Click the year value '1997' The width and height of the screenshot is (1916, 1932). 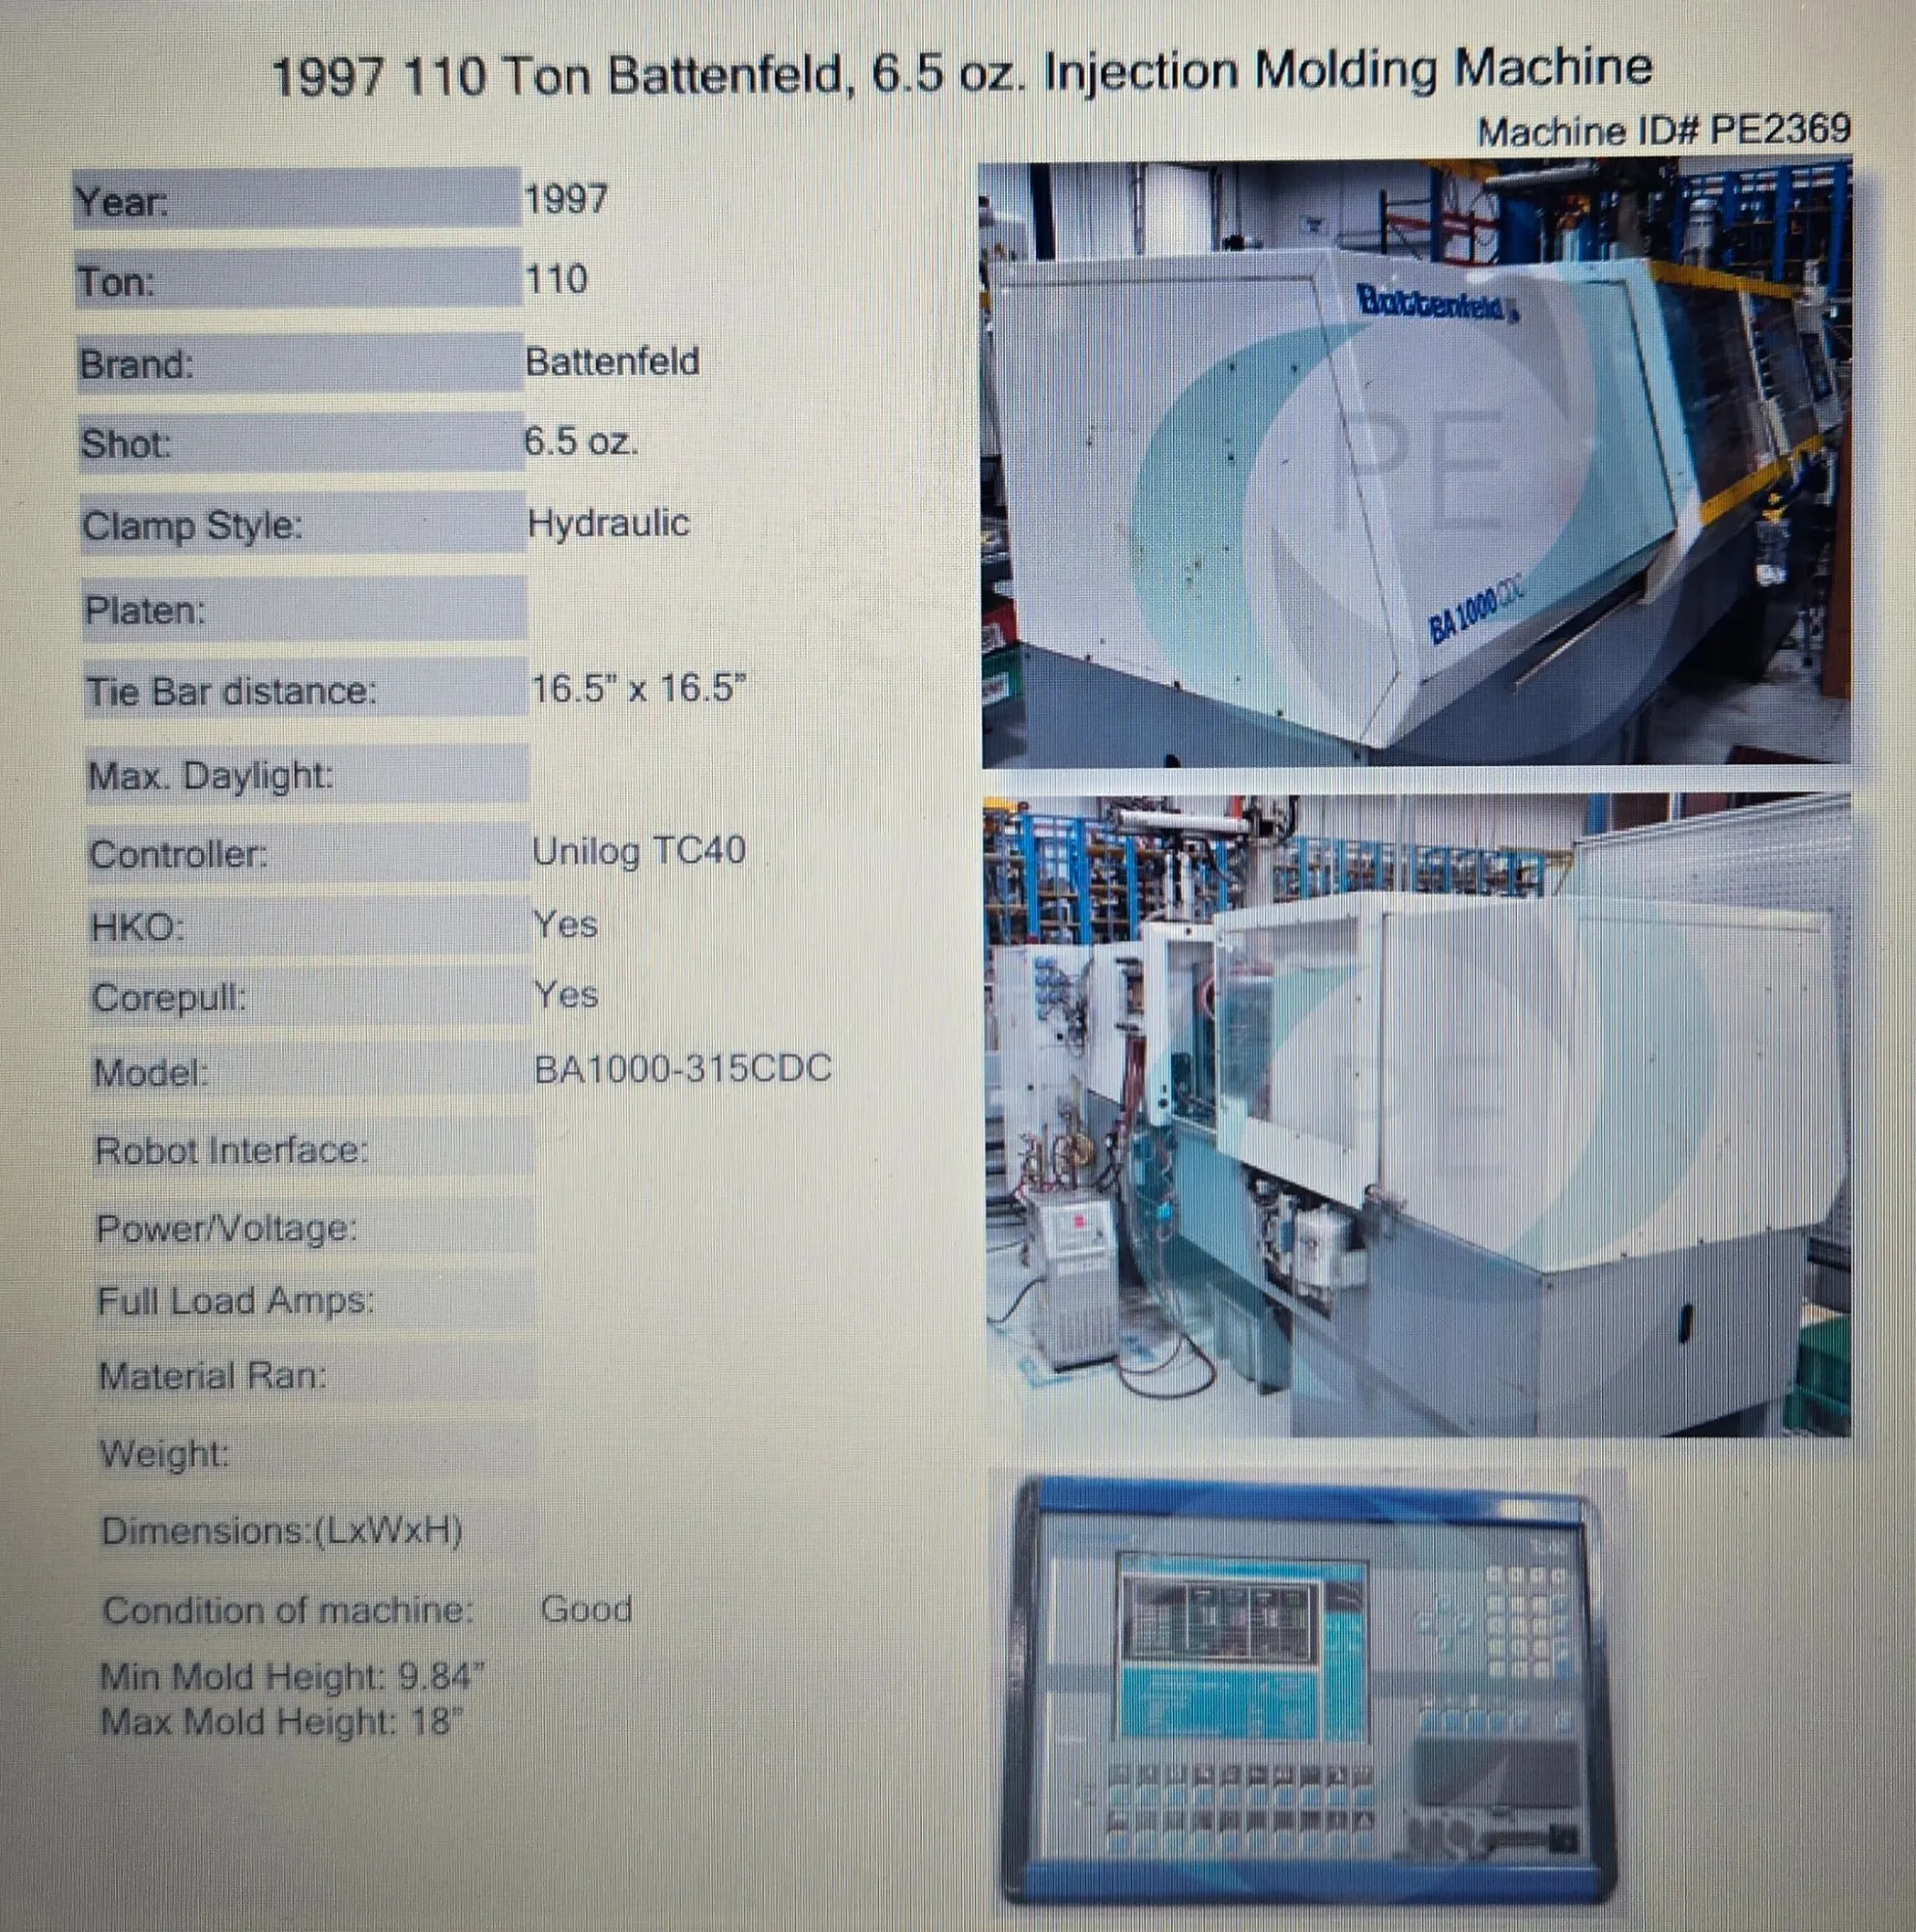tap(566, 199)
